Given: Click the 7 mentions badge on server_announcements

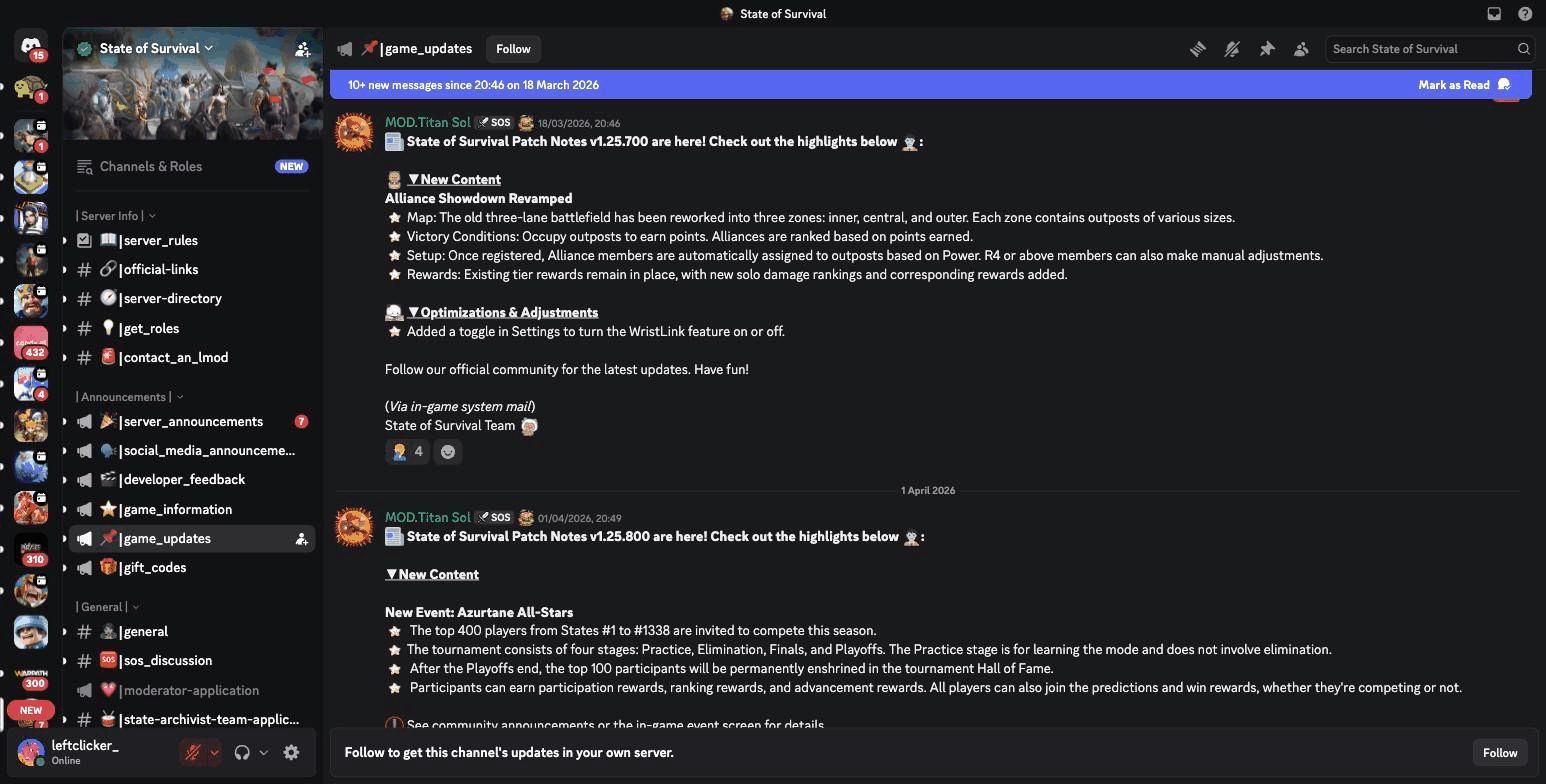Looking at the screenshot, I should click(x=301, y=422).
